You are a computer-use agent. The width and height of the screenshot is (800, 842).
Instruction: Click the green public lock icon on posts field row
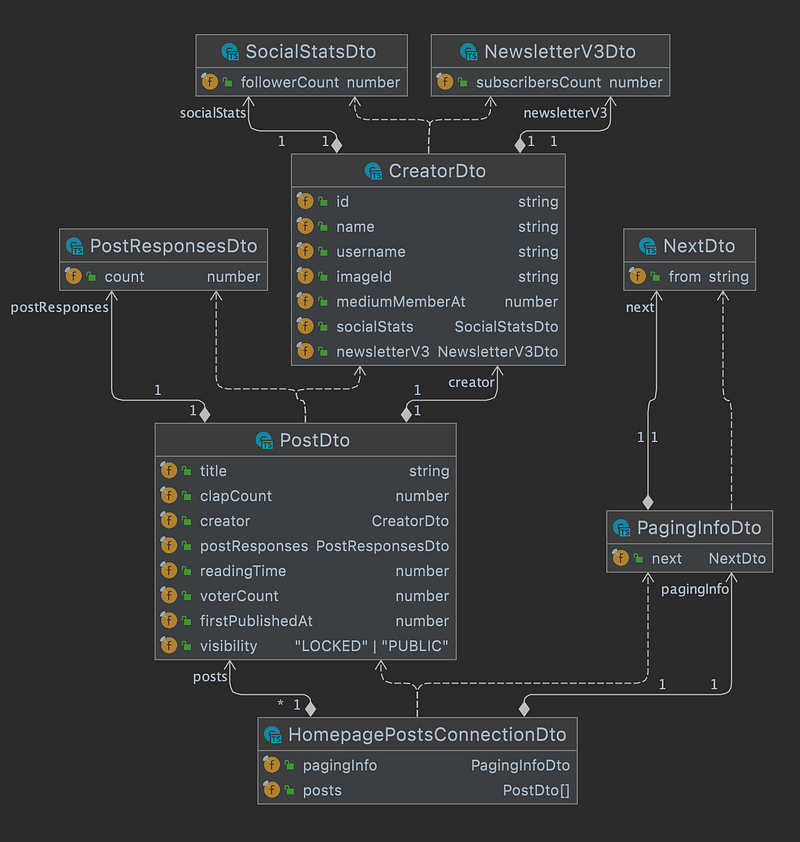click(289, 790)
